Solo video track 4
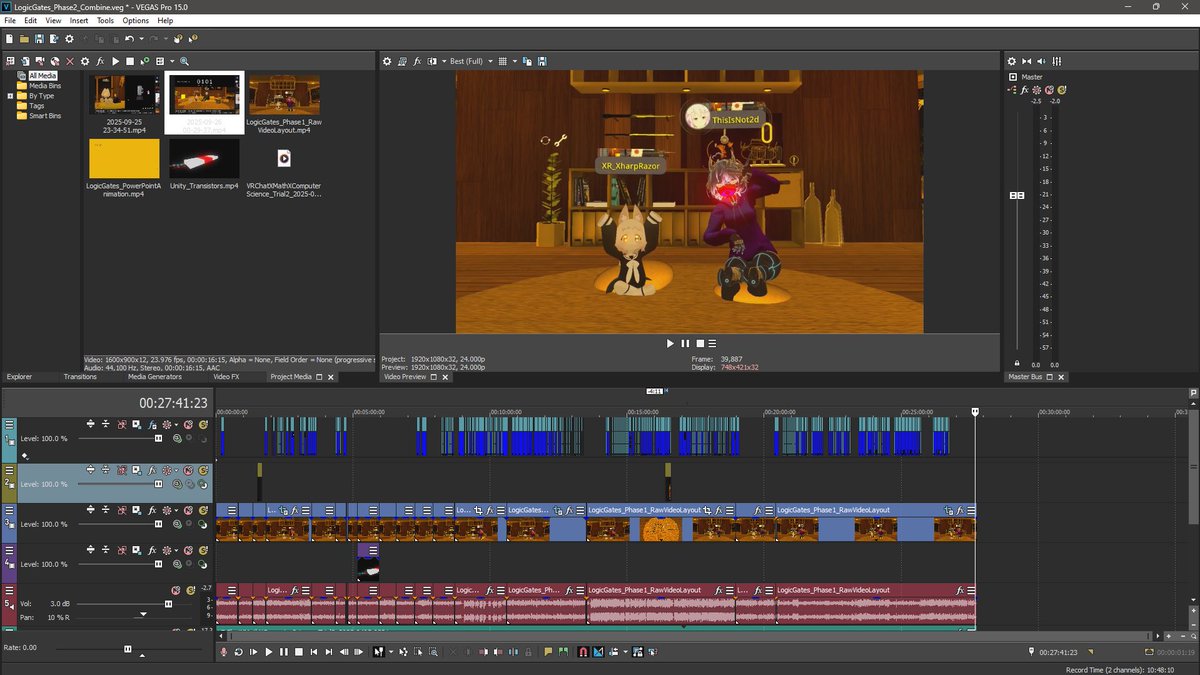This screenshot has height=675, width=1200. 203,550
